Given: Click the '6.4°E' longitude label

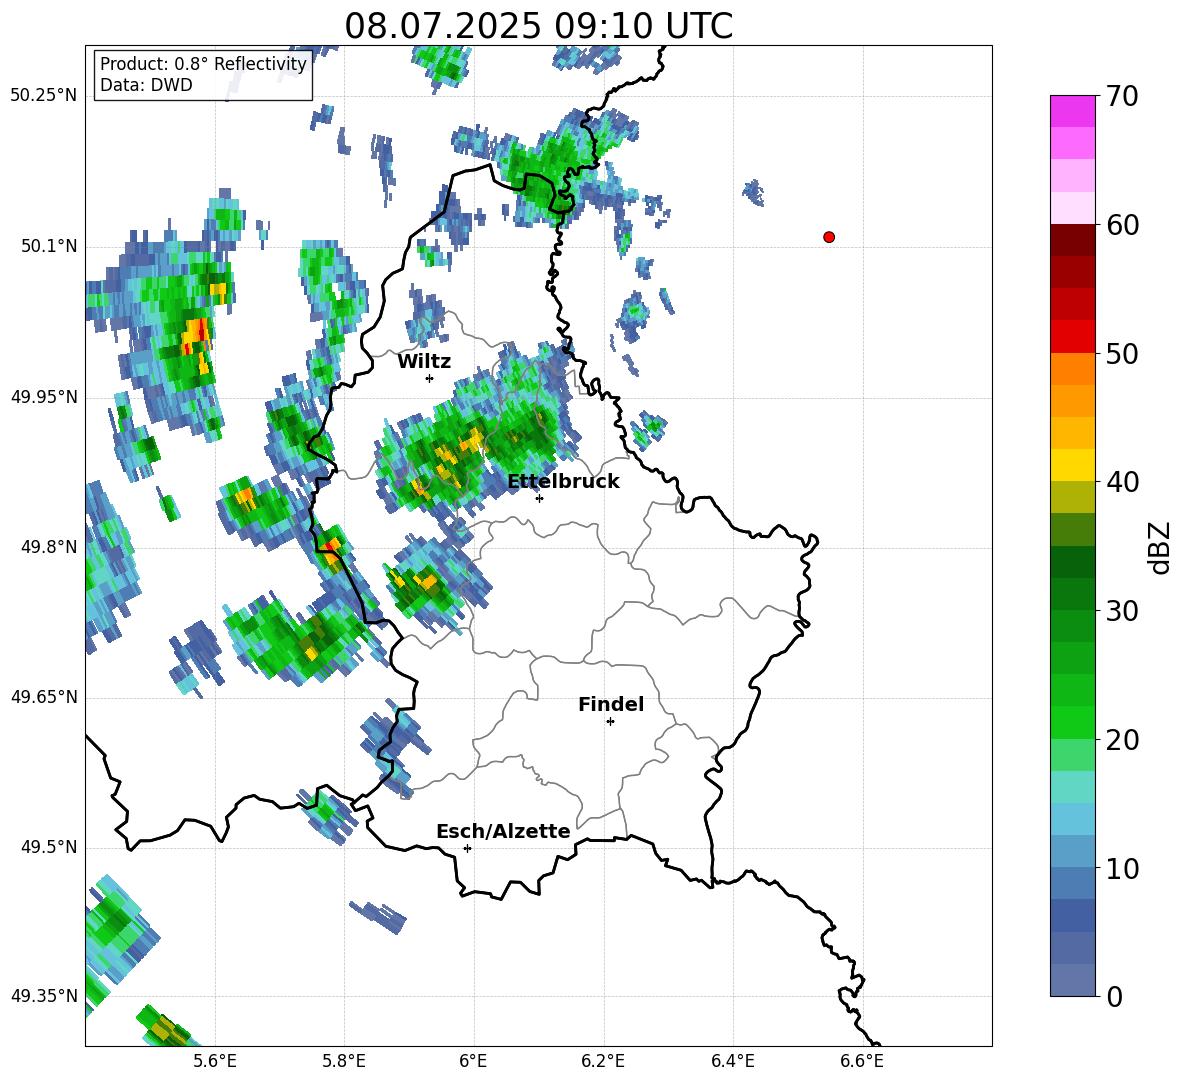Looking at the screenshot, I should (732, 1061).
